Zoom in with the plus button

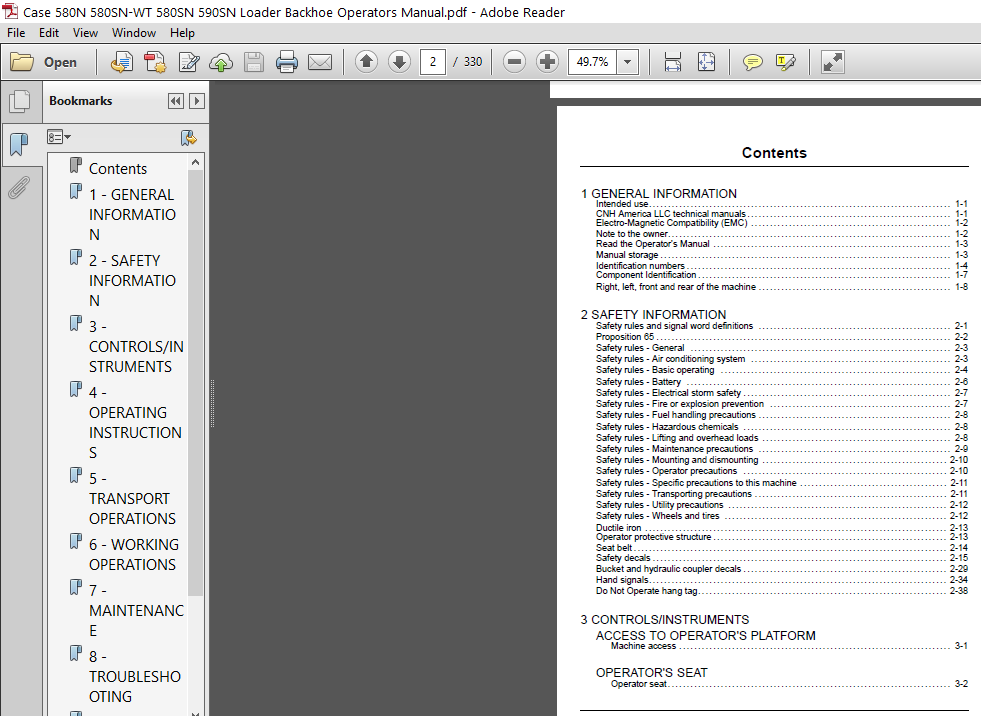547,62
